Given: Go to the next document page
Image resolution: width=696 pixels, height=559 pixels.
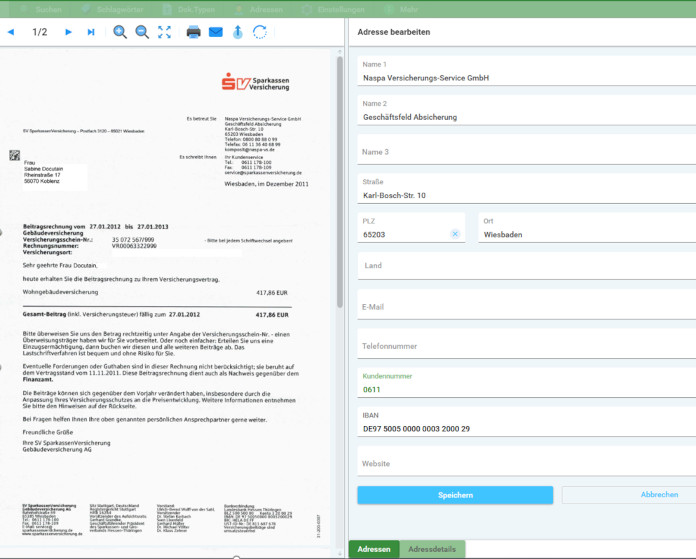Looking at the screenshot, I should [x=68, y=32].
